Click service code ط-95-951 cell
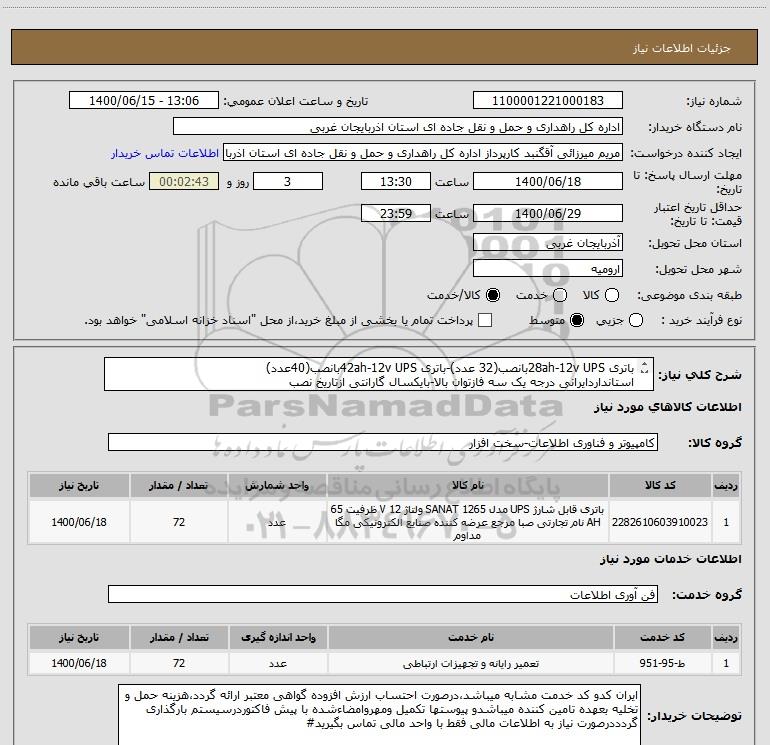The width and height of the screenshot is (770, 745). (662, 663)
